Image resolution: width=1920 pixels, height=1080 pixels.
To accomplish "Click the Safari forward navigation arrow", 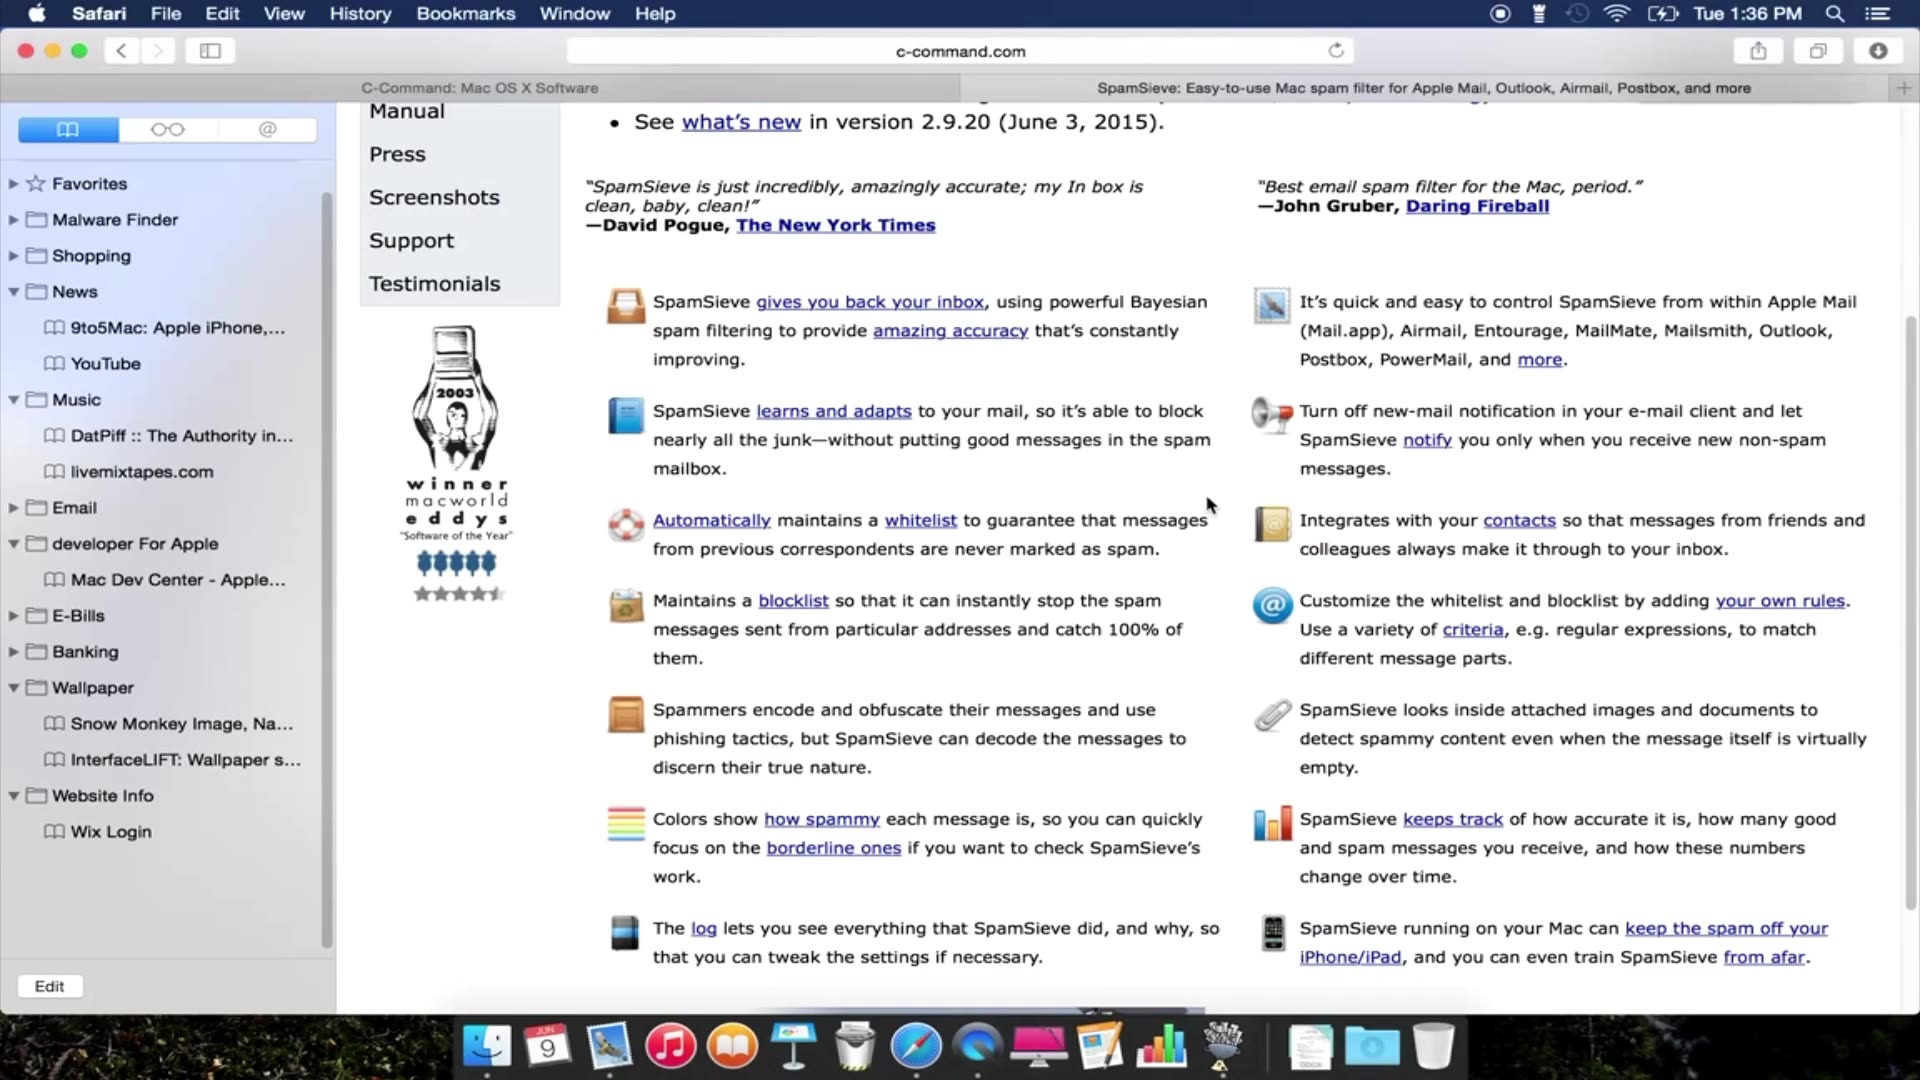I will pos(157,51).
